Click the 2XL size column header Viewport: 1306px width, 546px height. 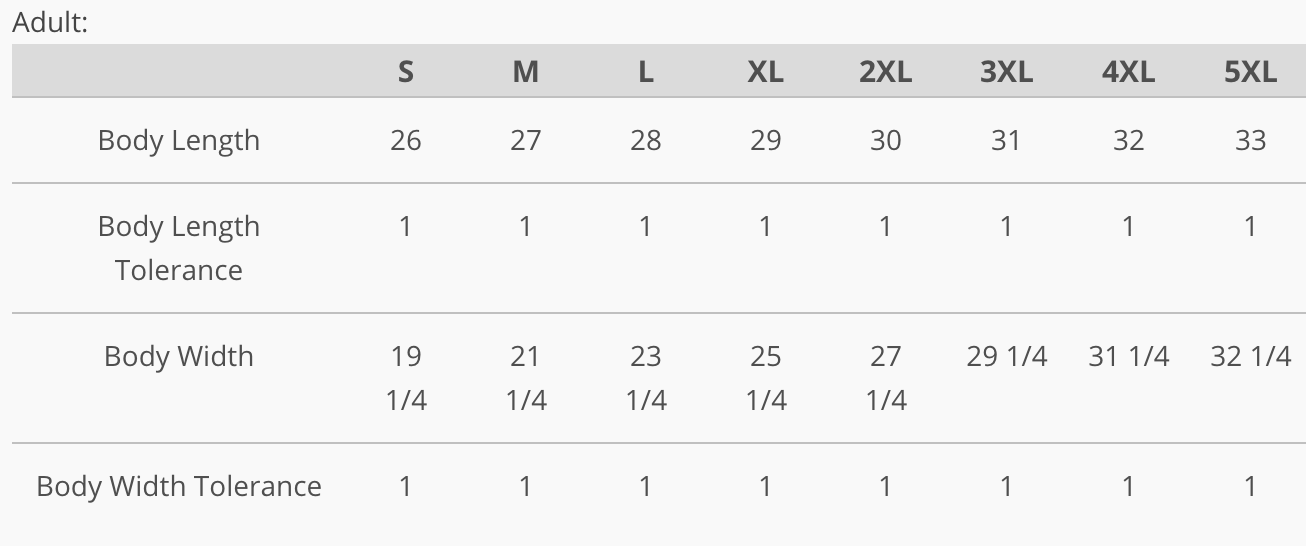coord(885,72)
